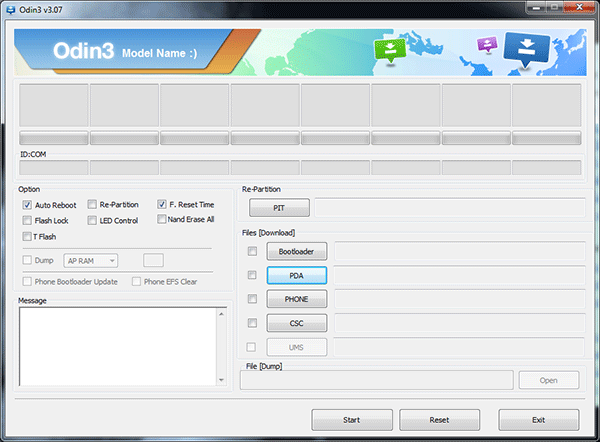This screenshot has height=442, width=600.
Task: Exit the Odin3 application
Action: (538, 420)
